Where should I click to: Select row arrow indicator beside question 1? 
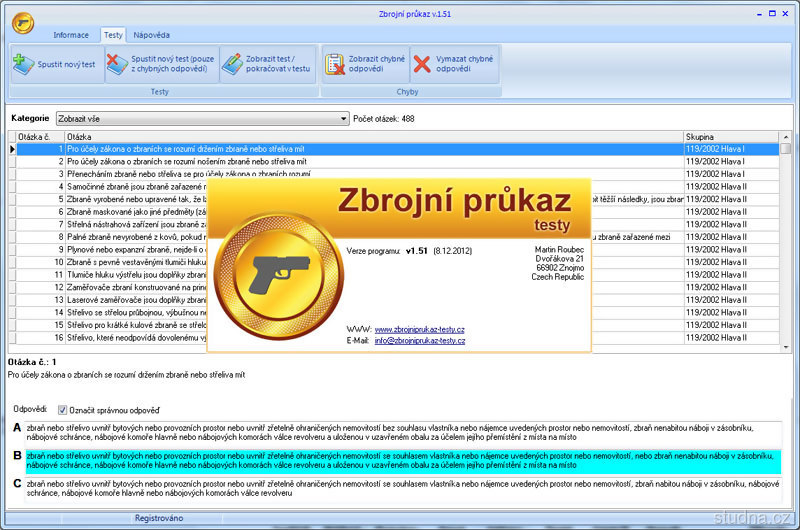(12, 149)
